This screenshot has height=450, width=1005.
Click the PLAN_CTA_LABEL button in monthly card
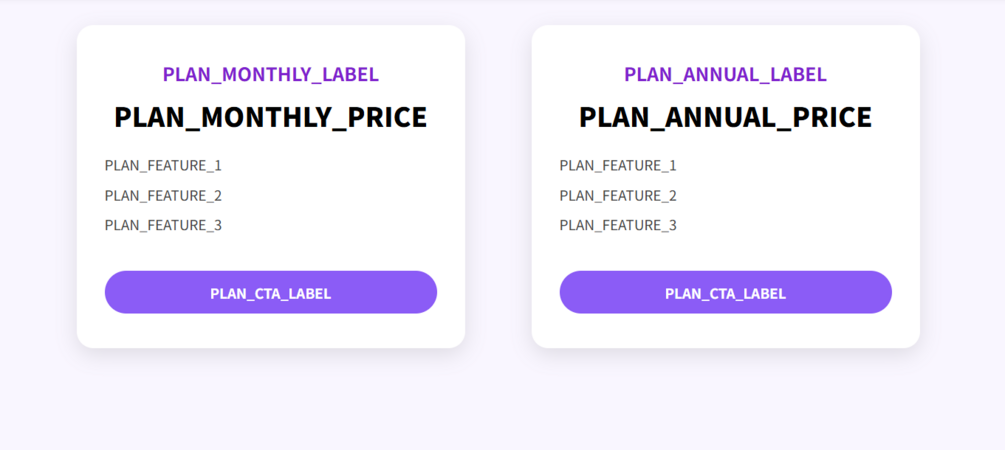point(270,292)
